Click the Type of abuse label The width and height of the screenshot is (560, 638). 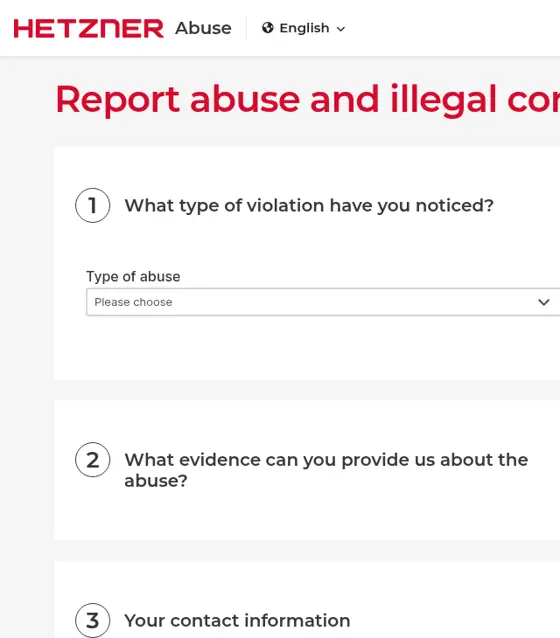pyautogui.click(x=133, y=276)
